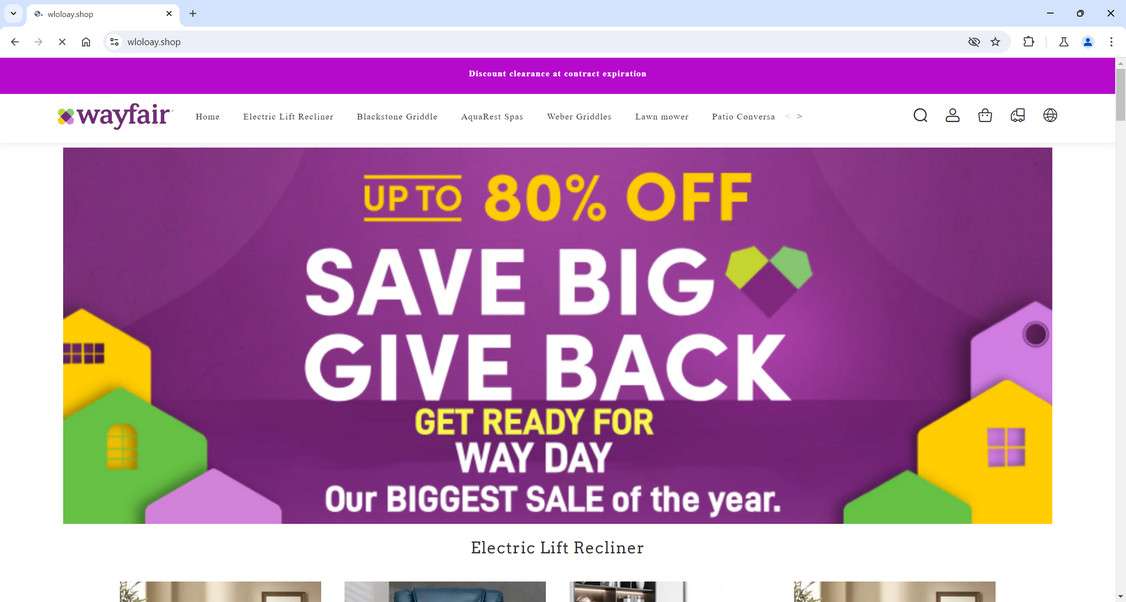Open the globe language selector icon
The image size is (1126, 602).
click(1050, 116)
